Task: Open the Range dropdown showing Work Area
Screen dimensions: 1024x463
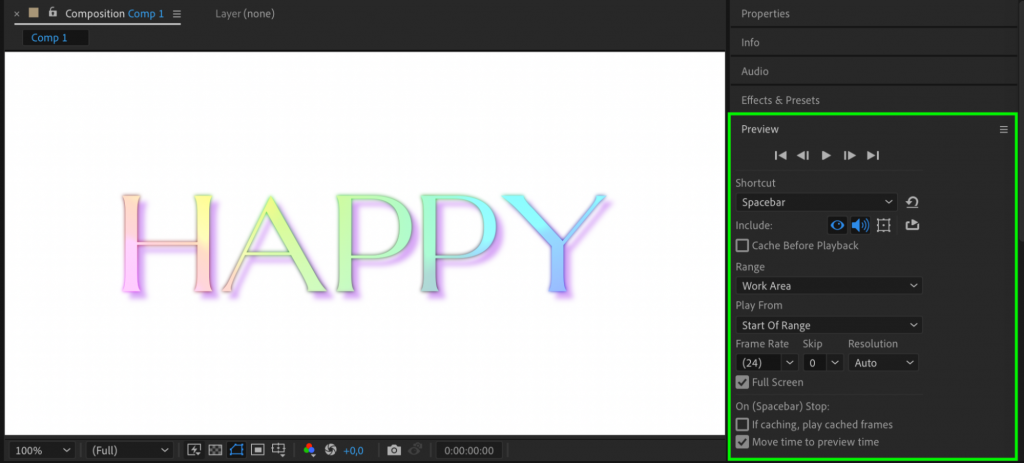Action: (x=828, y=286)
